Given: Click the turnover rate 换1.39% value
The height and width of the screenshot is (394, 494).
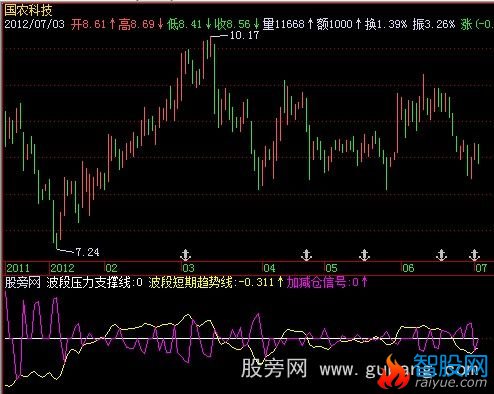Looking at the screenshot, I should [386, 24].
